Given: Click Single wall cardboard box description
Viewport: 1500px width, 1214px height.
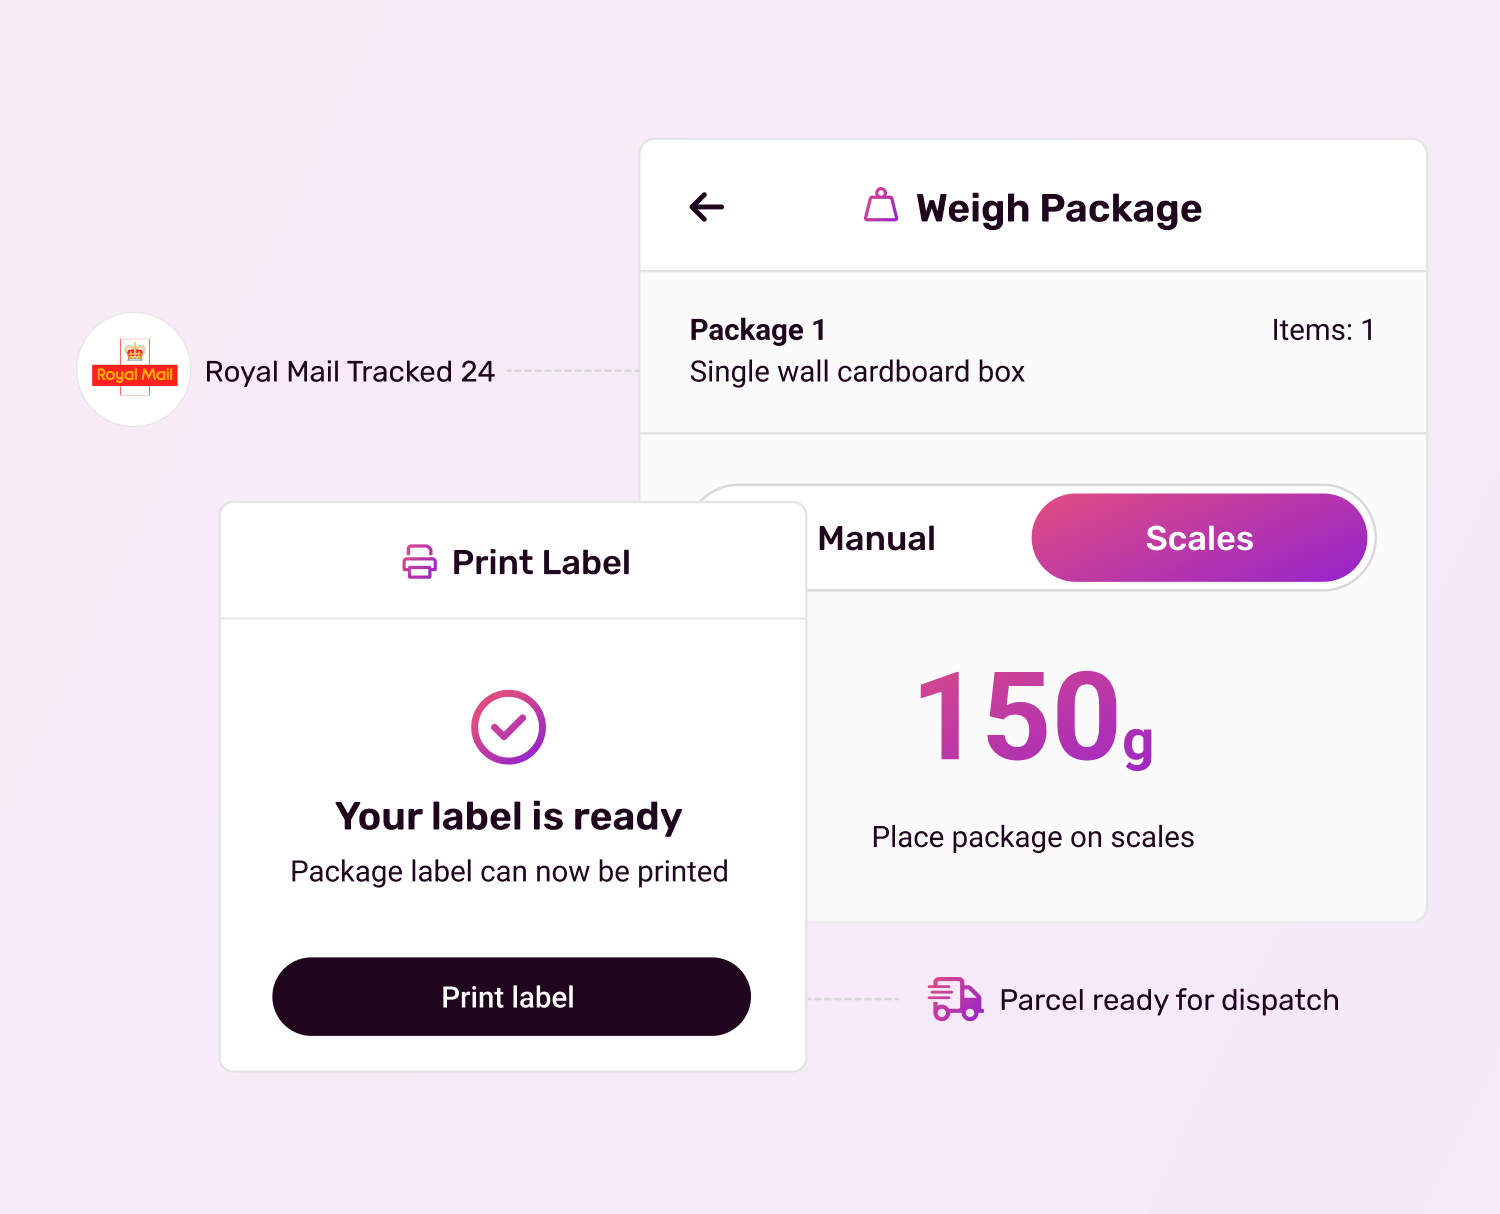Looking at the screenshot, I should click(x=857, y=372).
